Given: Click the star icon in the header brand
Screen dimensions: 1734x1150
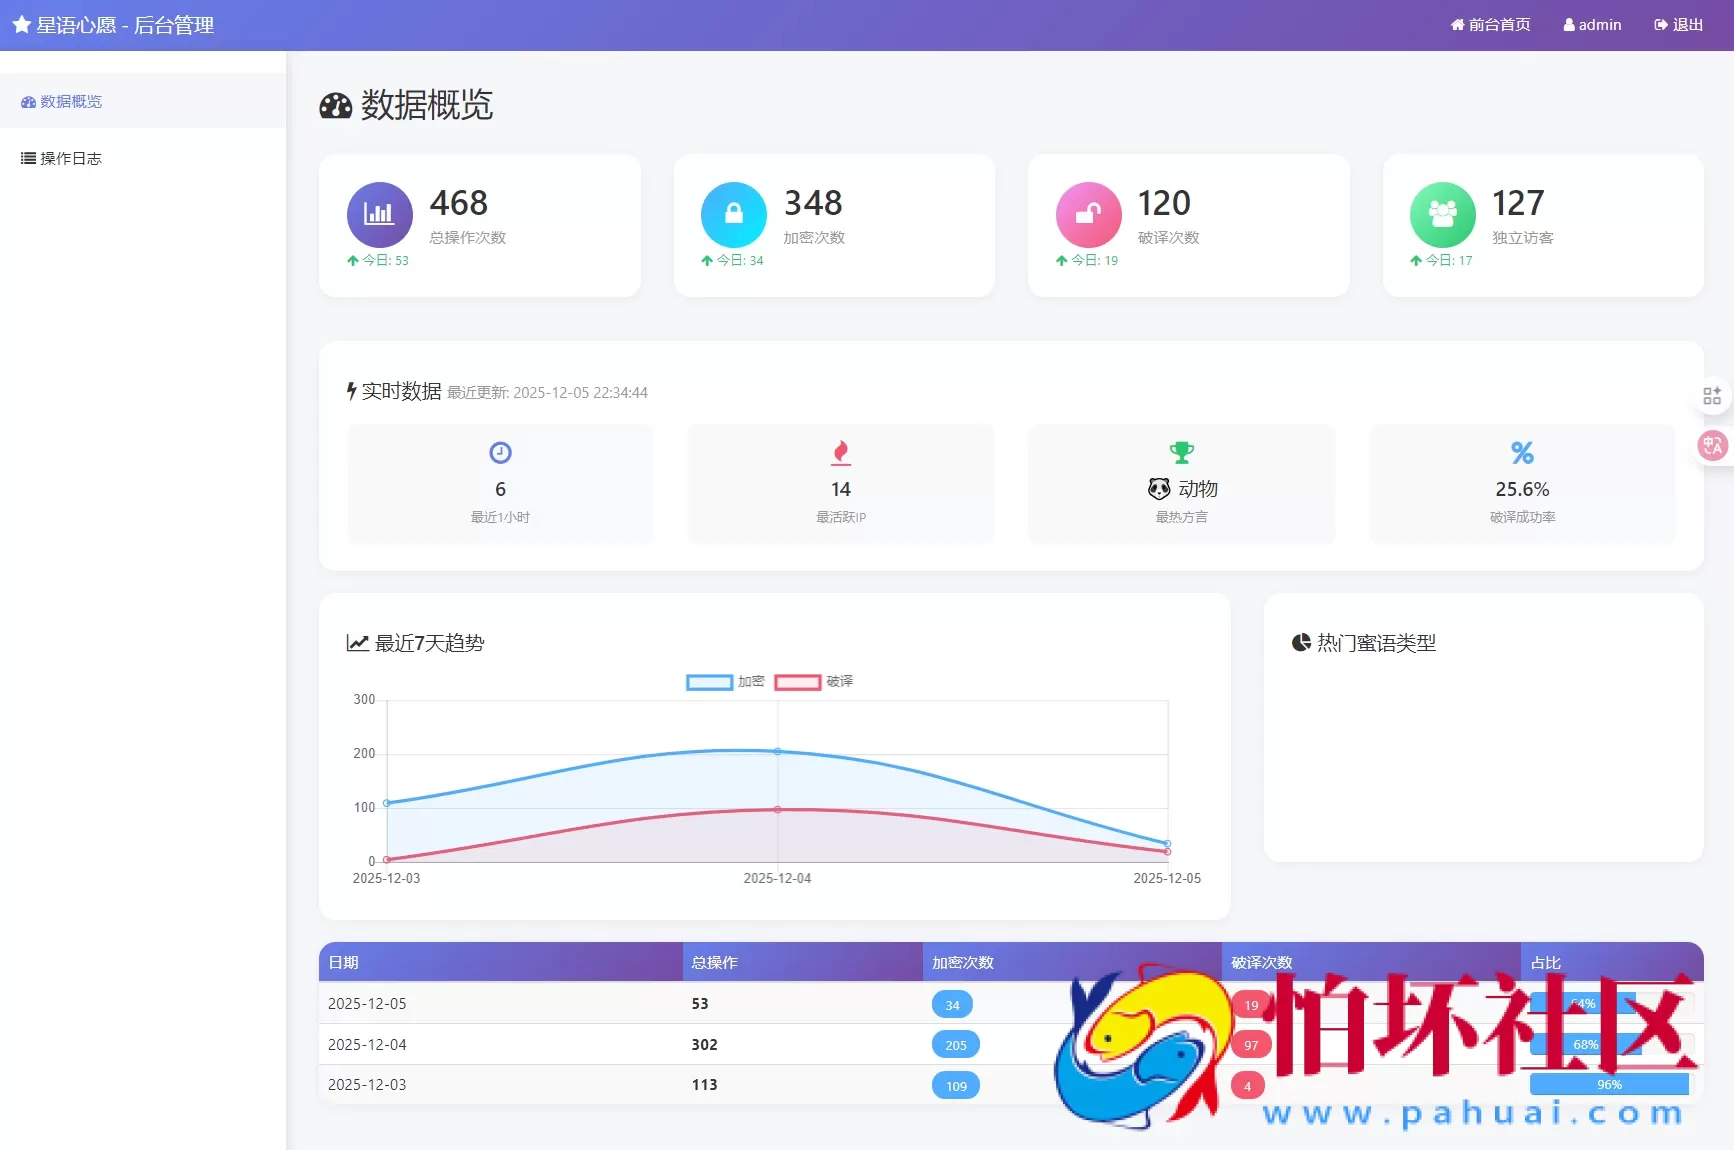Looking at the screenshot, I should click(x=21, y=24).
